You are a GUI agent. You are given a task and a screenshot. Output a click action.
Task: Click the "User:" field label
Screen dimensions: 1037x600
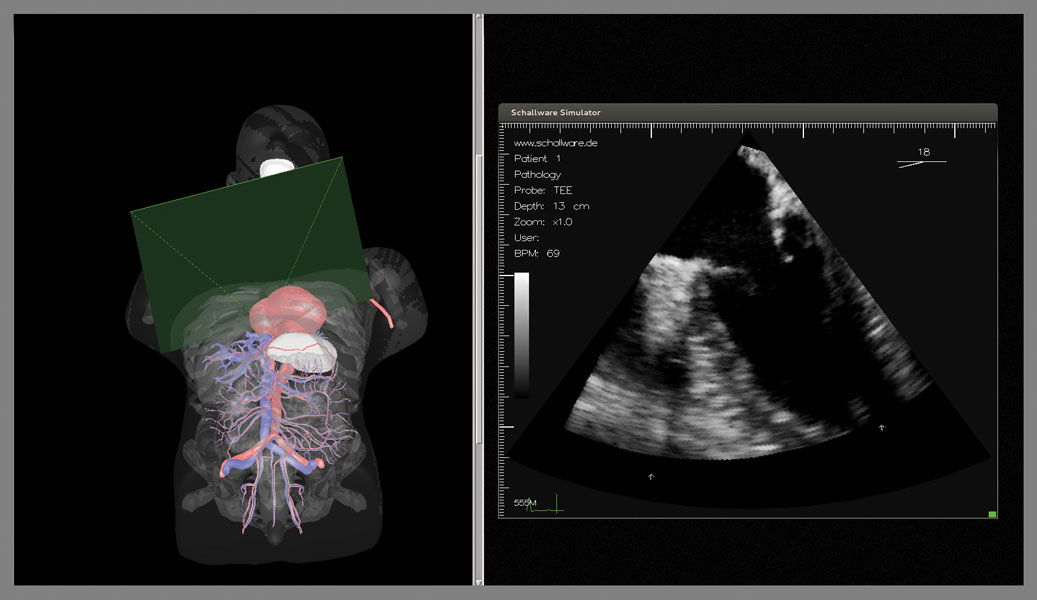tap(526, 238)
